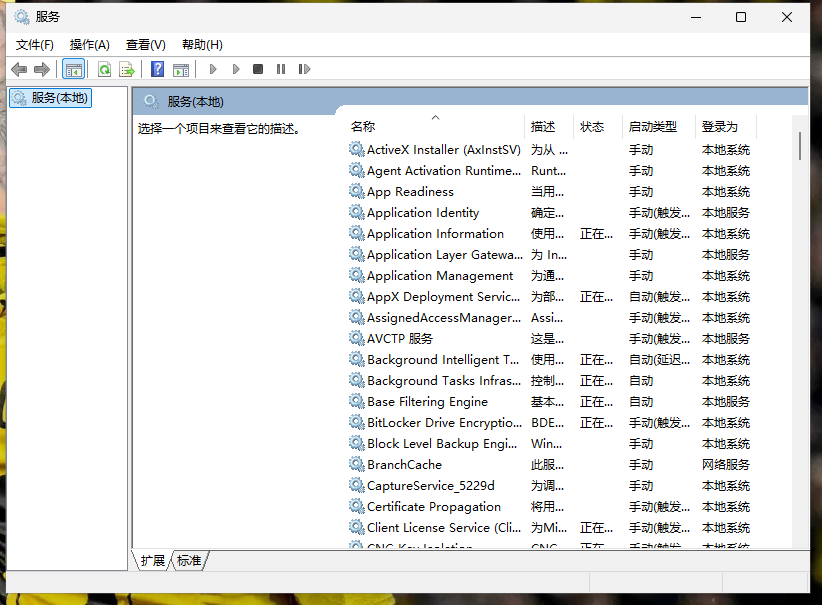
Task: Switch to the 扩展 tab
Action: pyautogui.click(x=153, y=560)
